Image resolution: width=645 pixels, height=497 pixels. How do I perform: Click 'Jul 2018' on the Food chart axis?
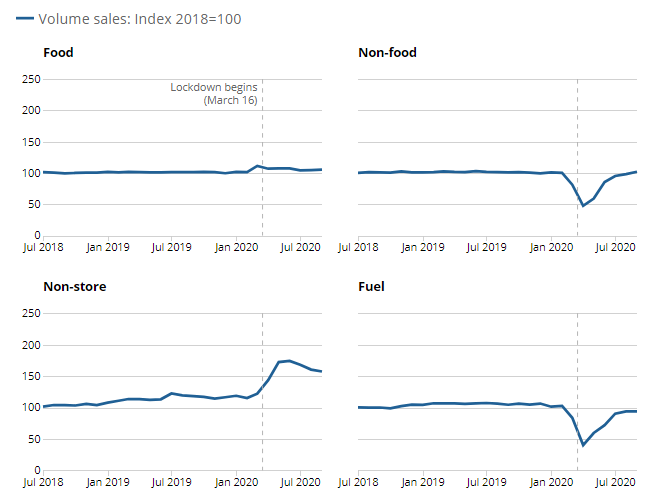[43, 246]
